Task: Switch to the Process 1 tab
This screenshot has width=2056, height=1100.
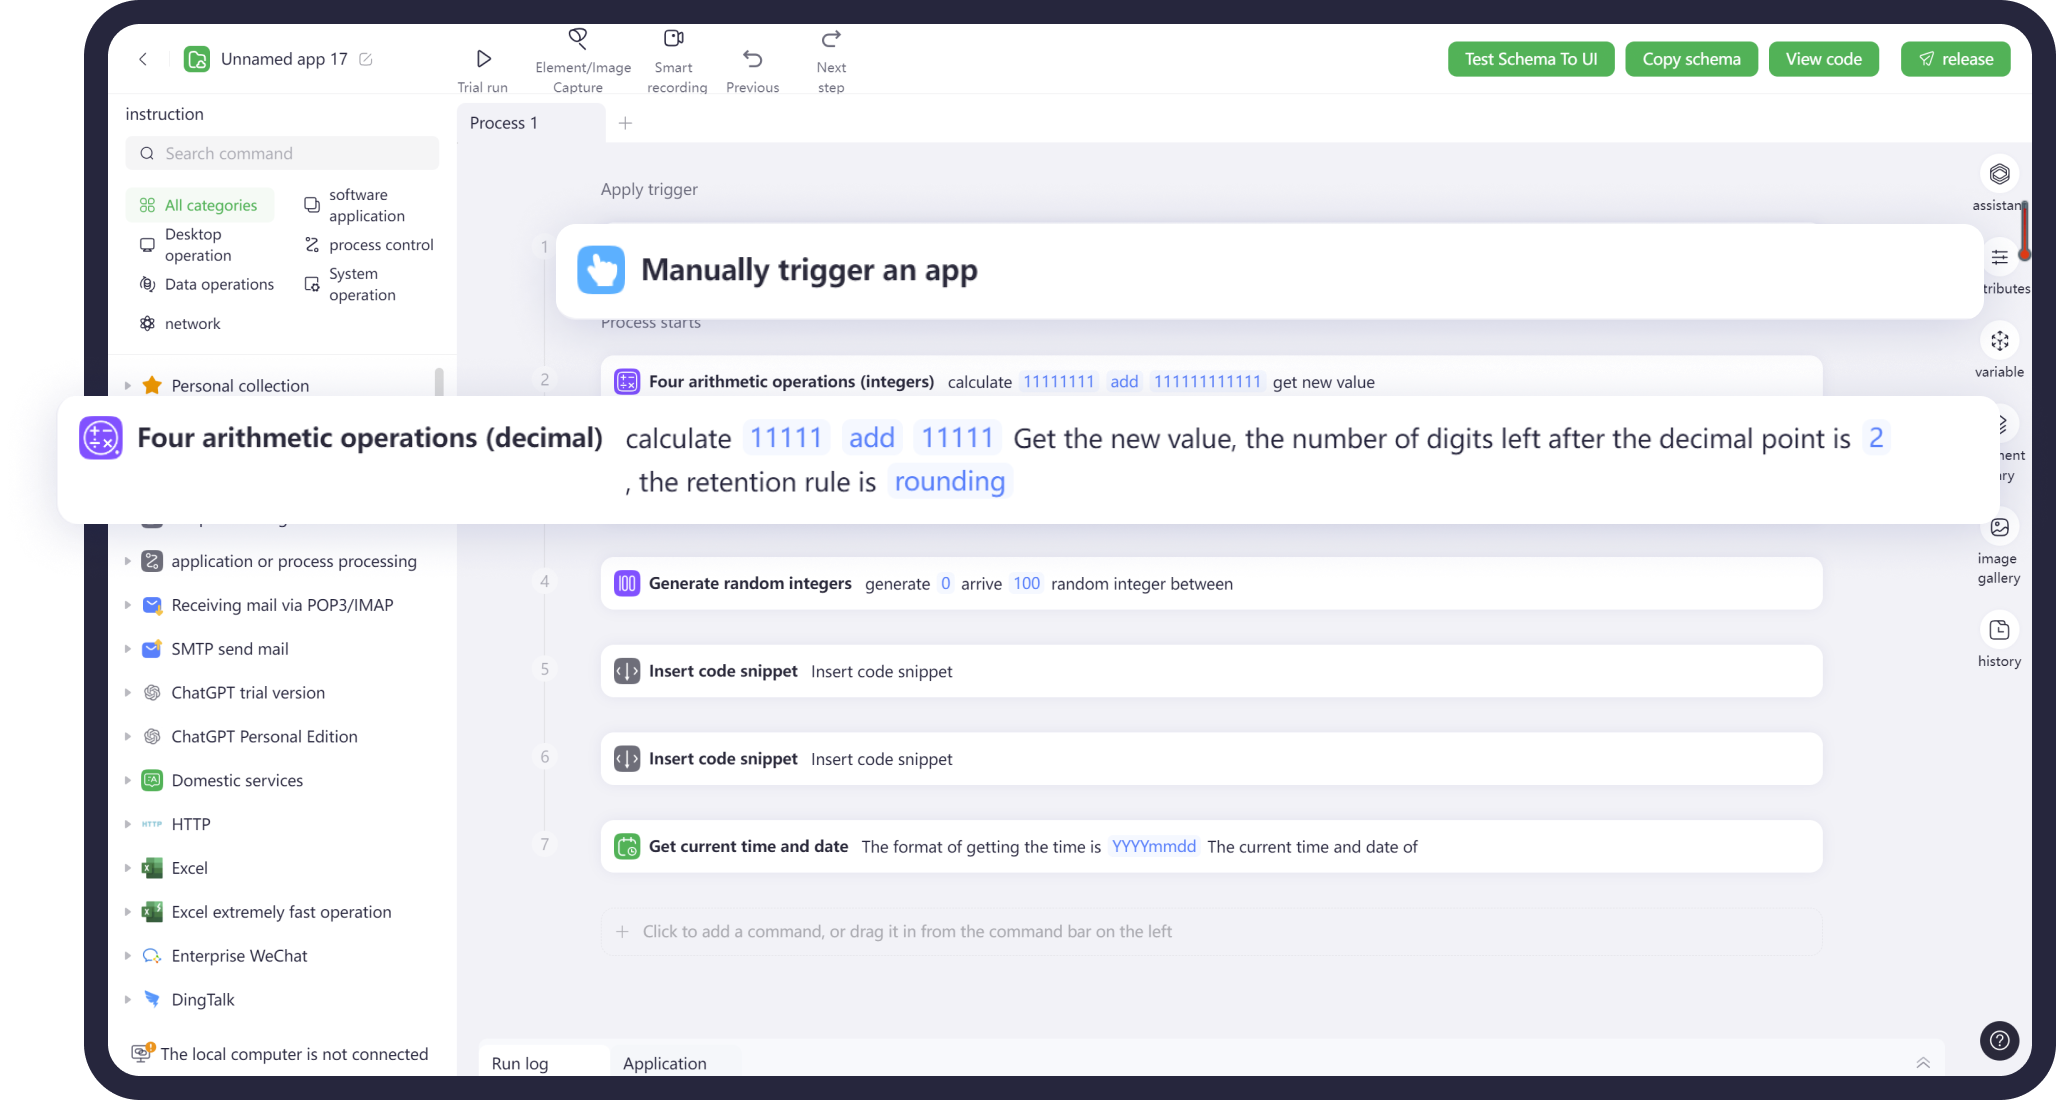Action: click(x=531, y=123)
